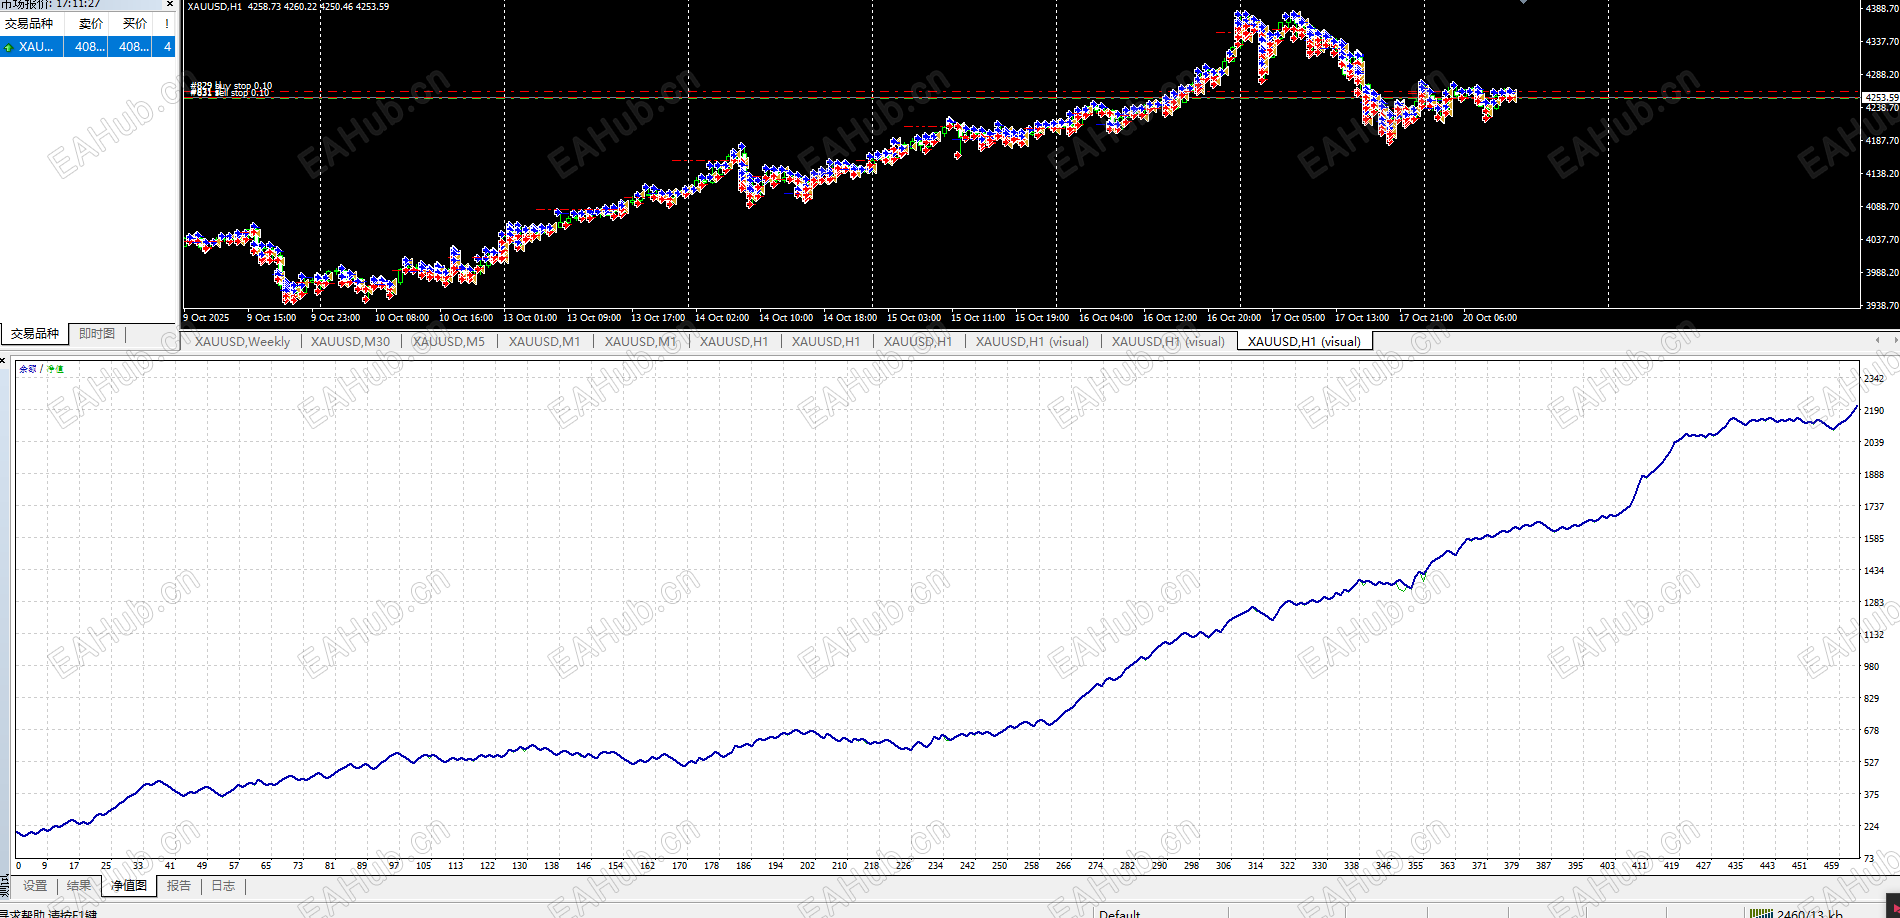Click the #829 buy stop 0.10 order label
This screenshot has height=918, width=1900.
(x=231, y=86)
